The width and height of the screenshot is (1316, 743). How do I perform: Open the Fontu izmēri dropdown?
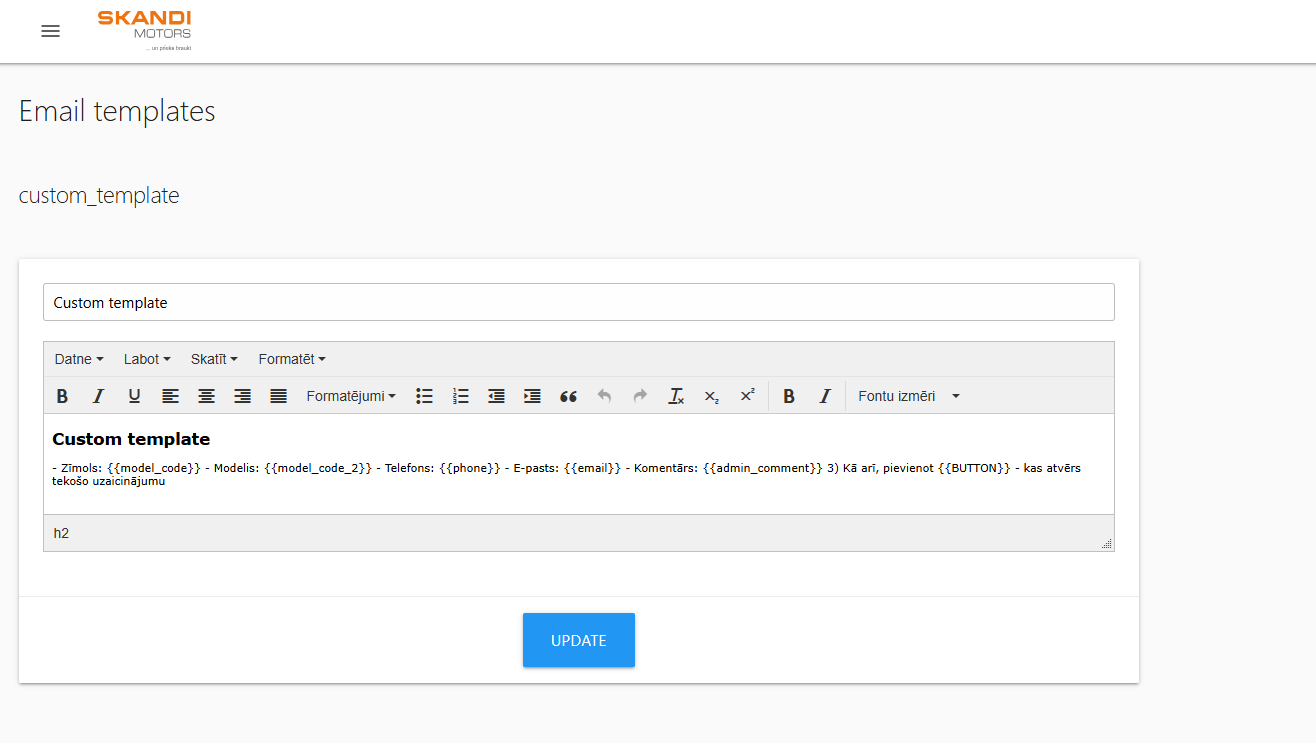(x=906, y=396)
